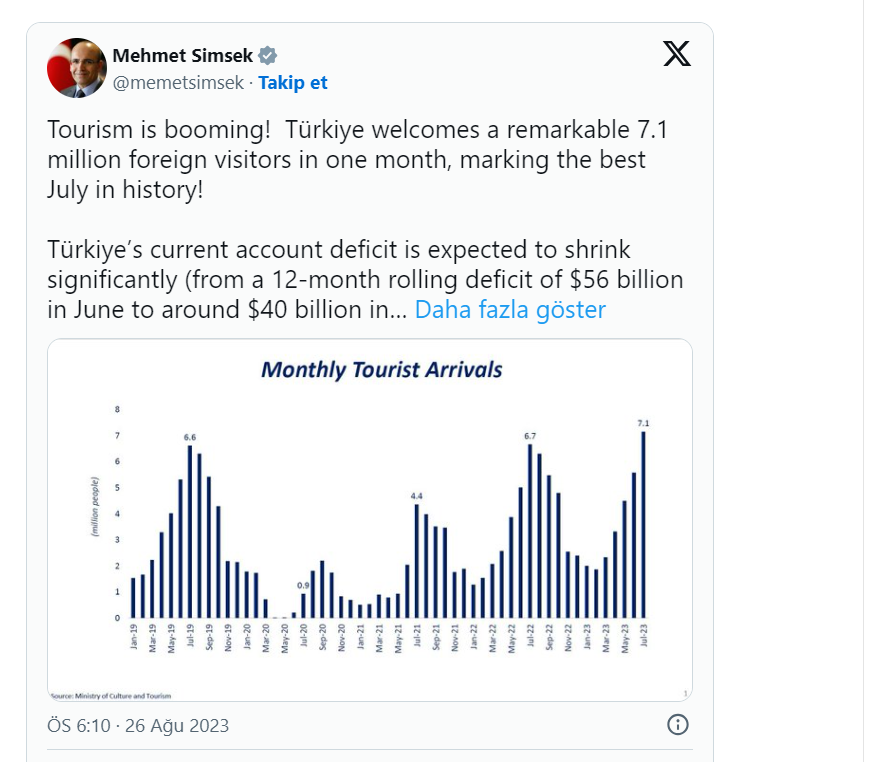The height and width of the screenshot is (762, 878).
Task: Click the Jul-20 bar labeled 0.9
Action: [x=303, y=606]
